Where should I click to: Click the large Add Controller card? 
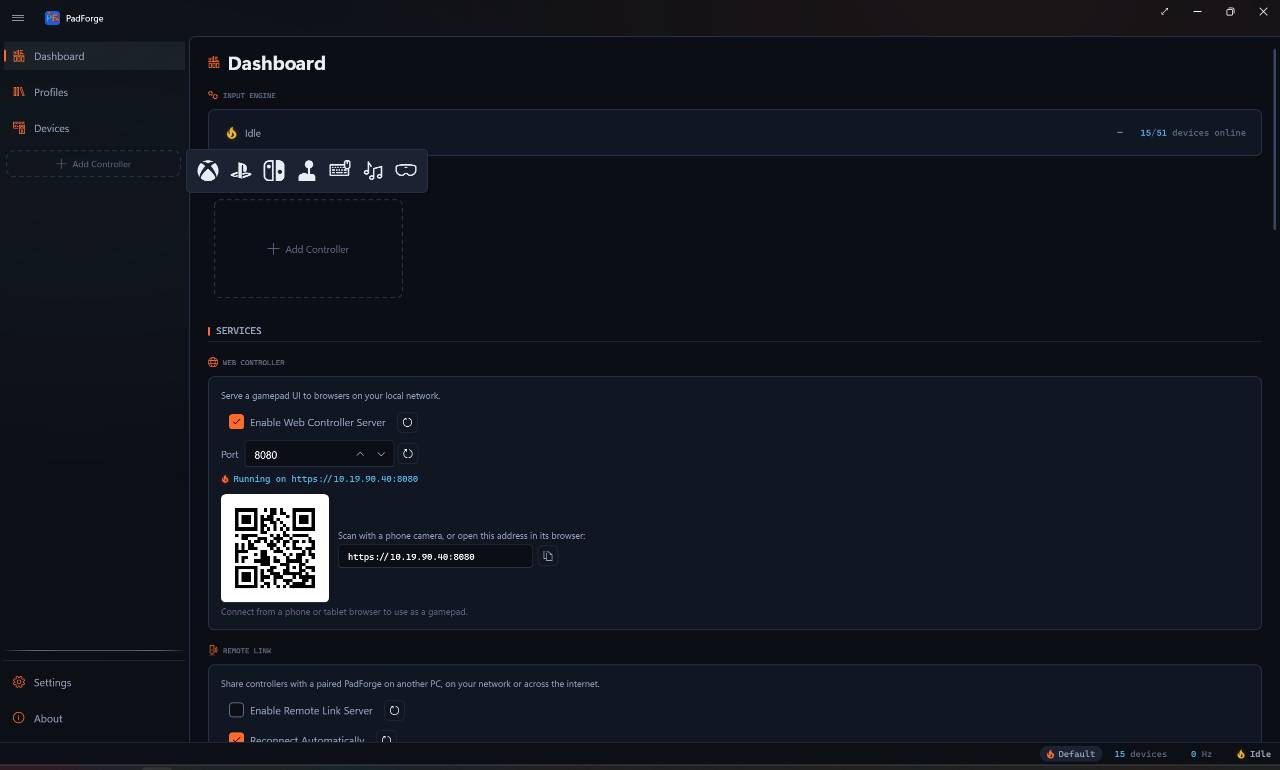pos(308,249)
